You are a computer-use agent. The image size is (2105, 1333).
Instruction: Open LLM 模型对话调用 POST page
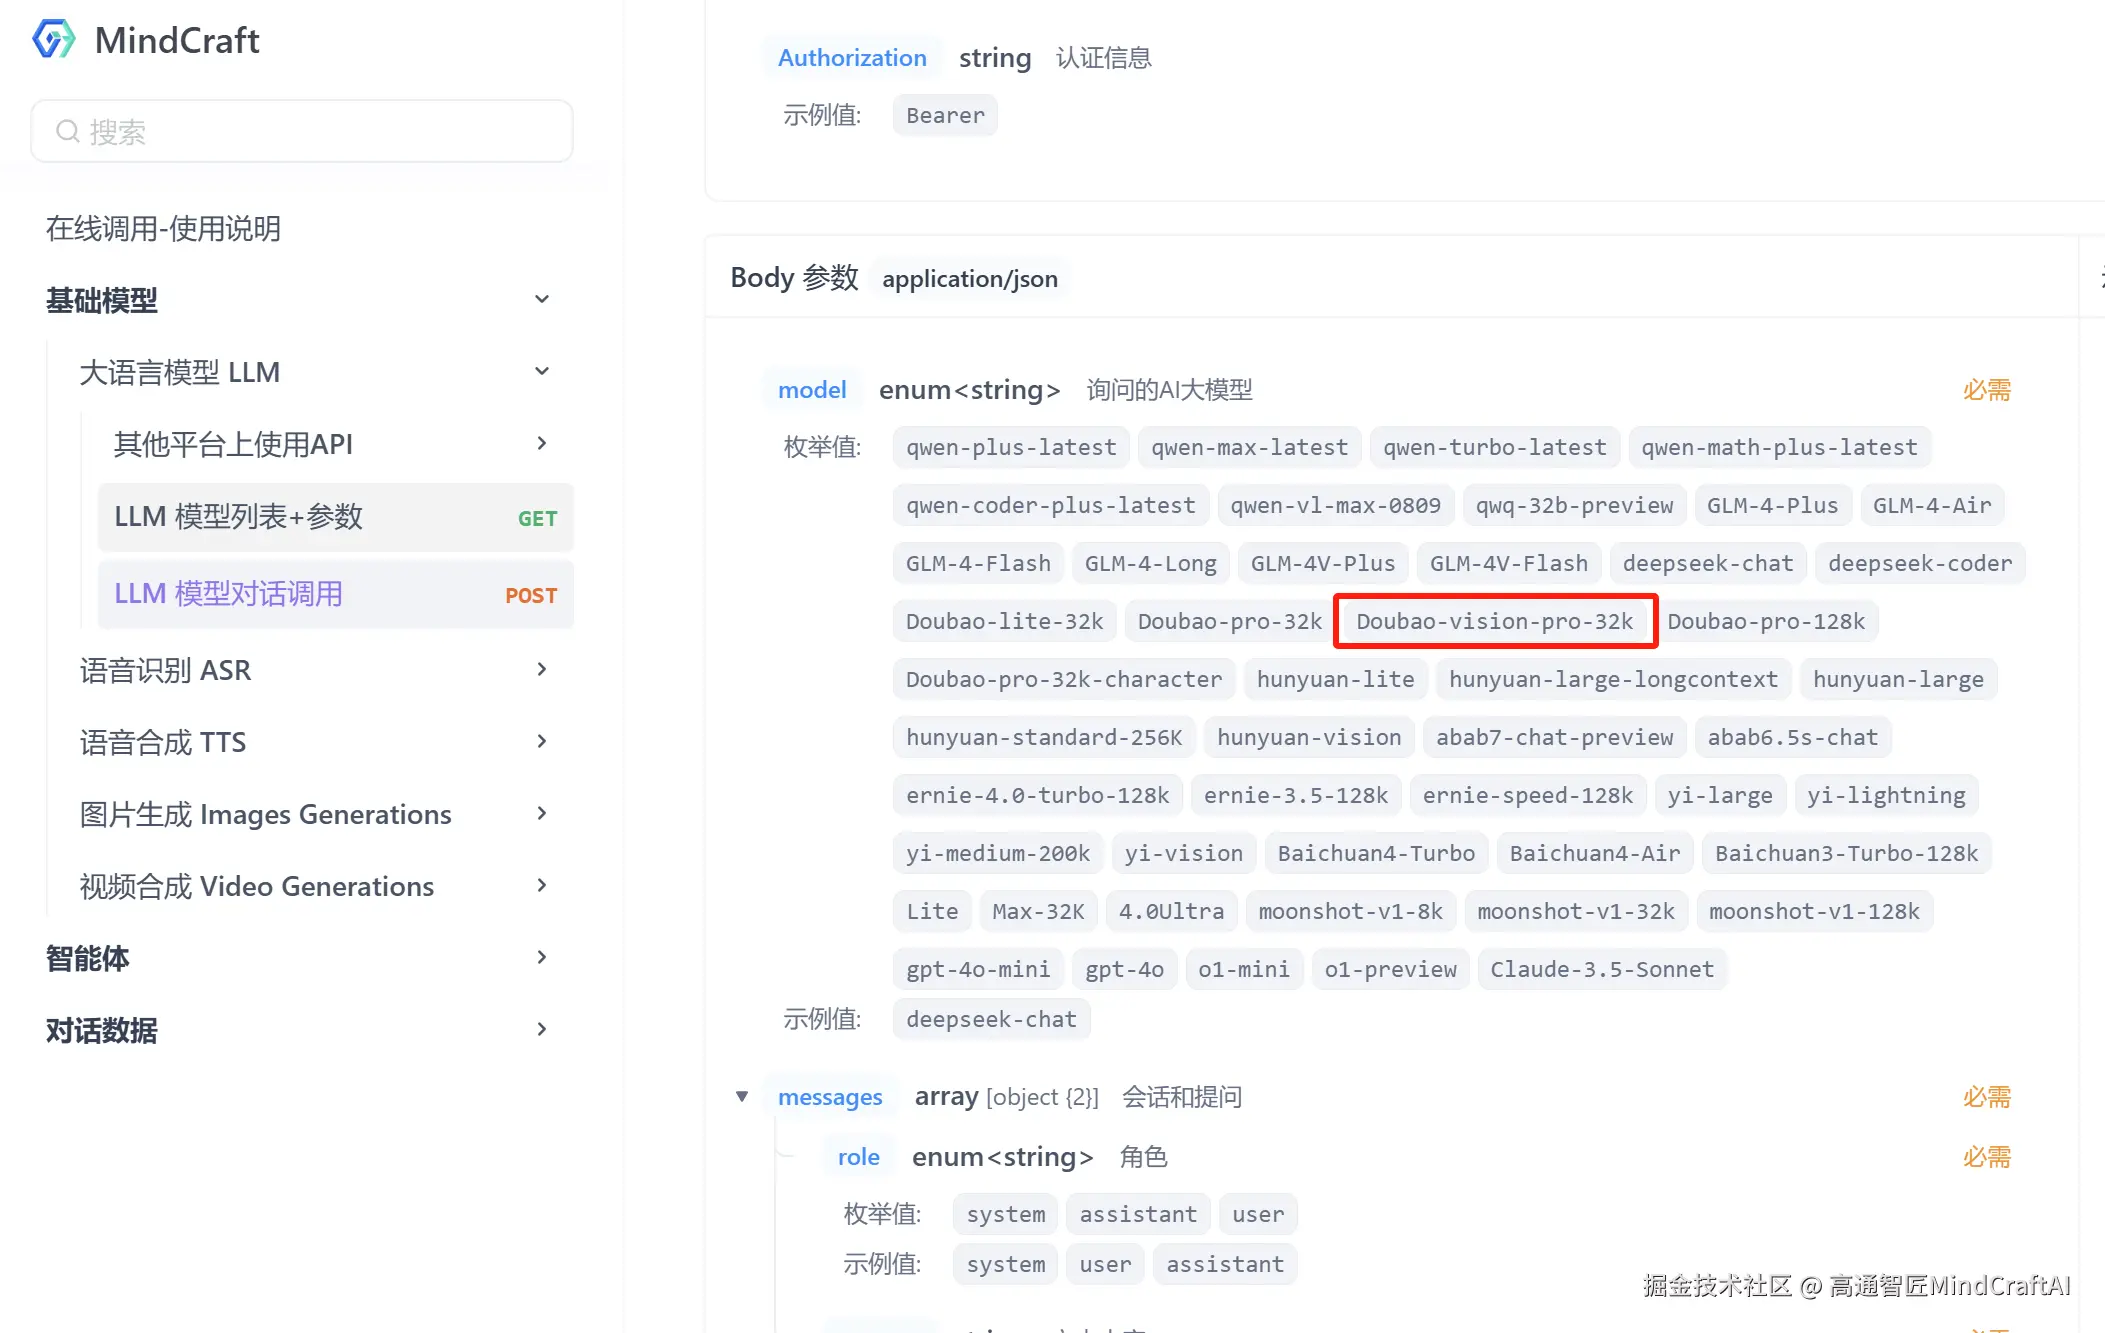click(336, 594)
